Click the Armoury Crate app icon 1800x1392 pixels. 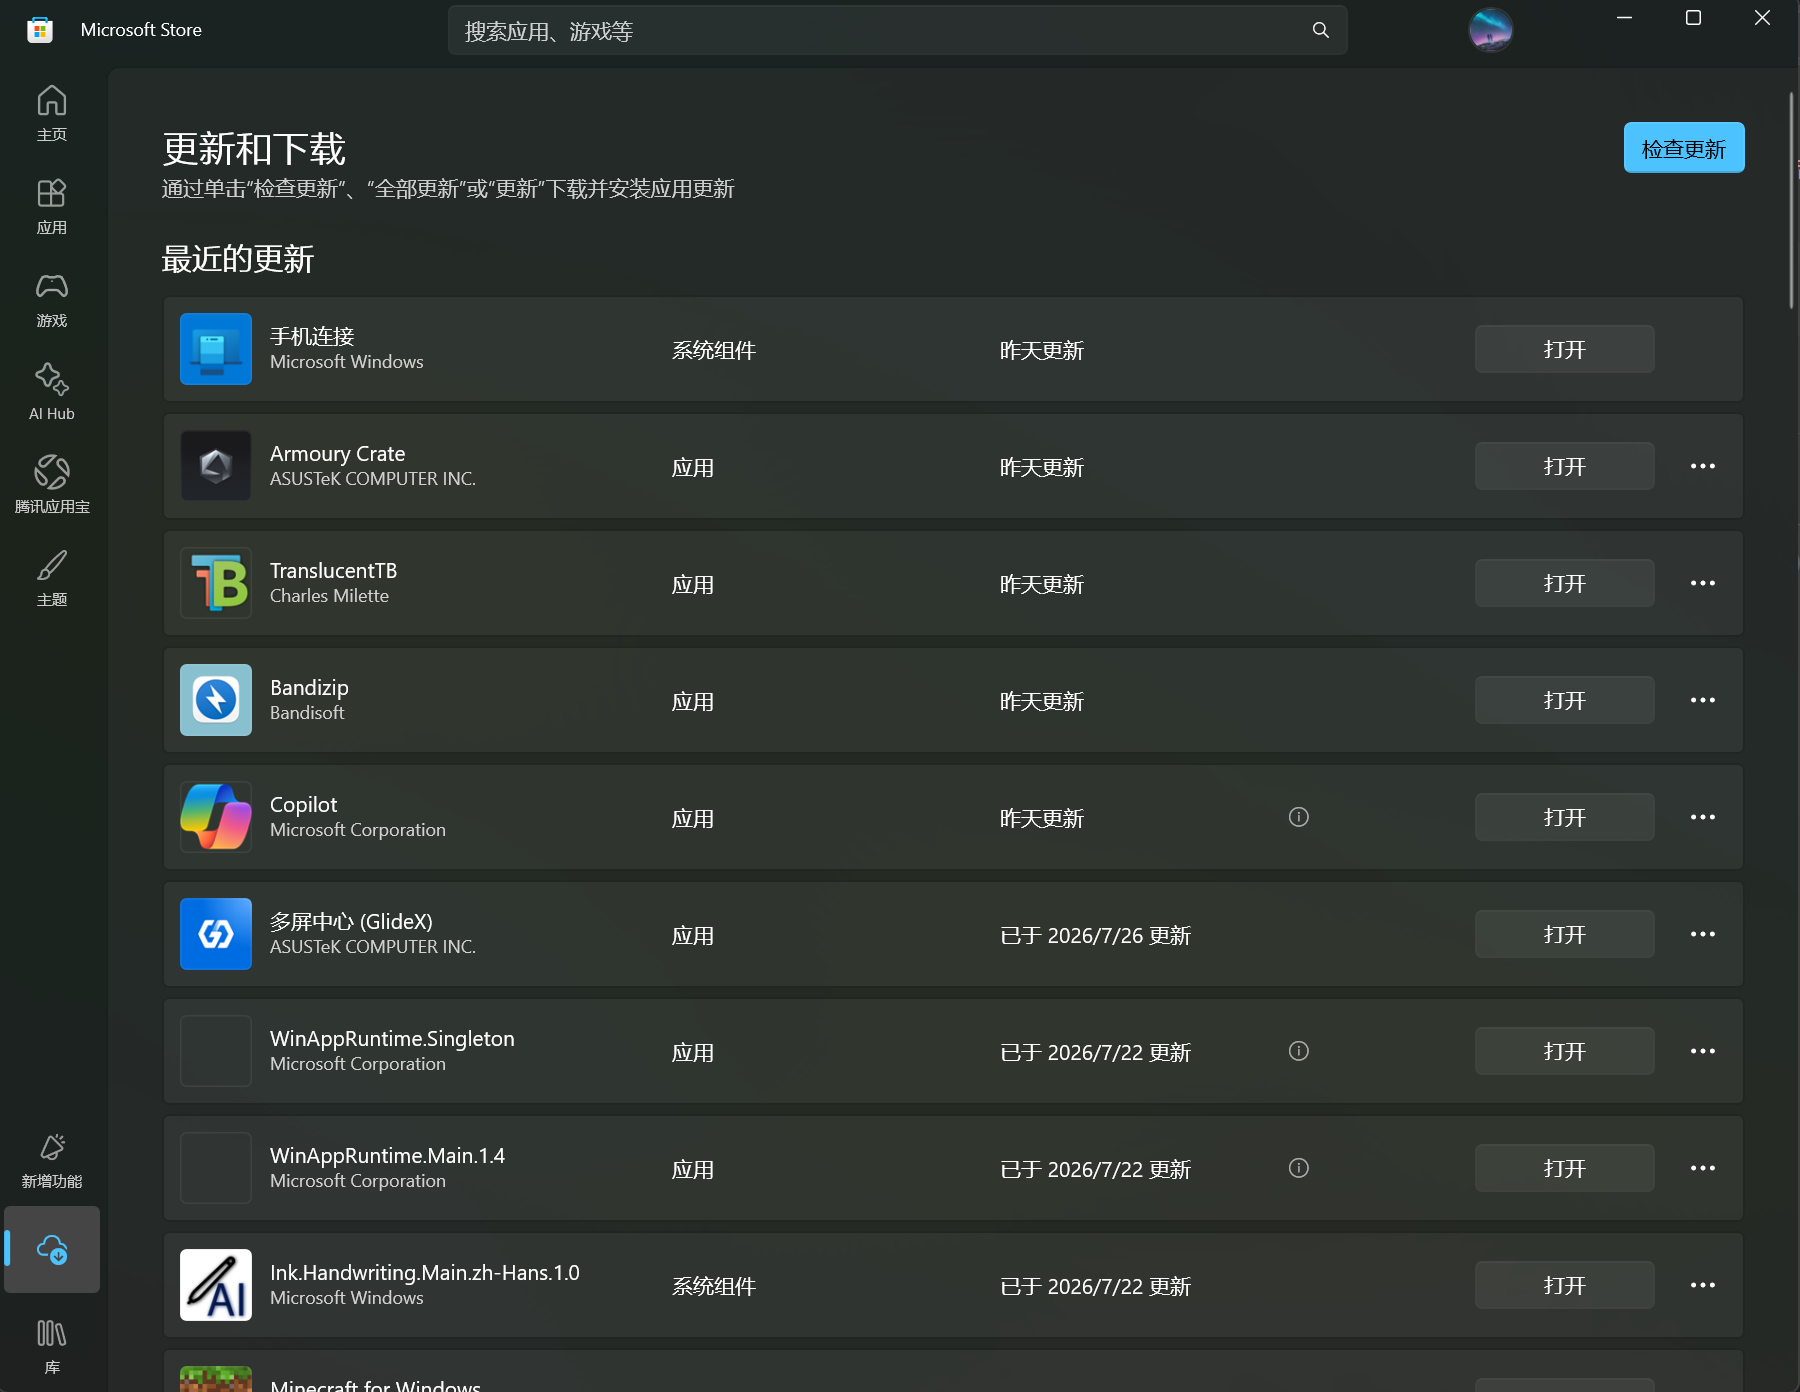[x=216, y=466]
